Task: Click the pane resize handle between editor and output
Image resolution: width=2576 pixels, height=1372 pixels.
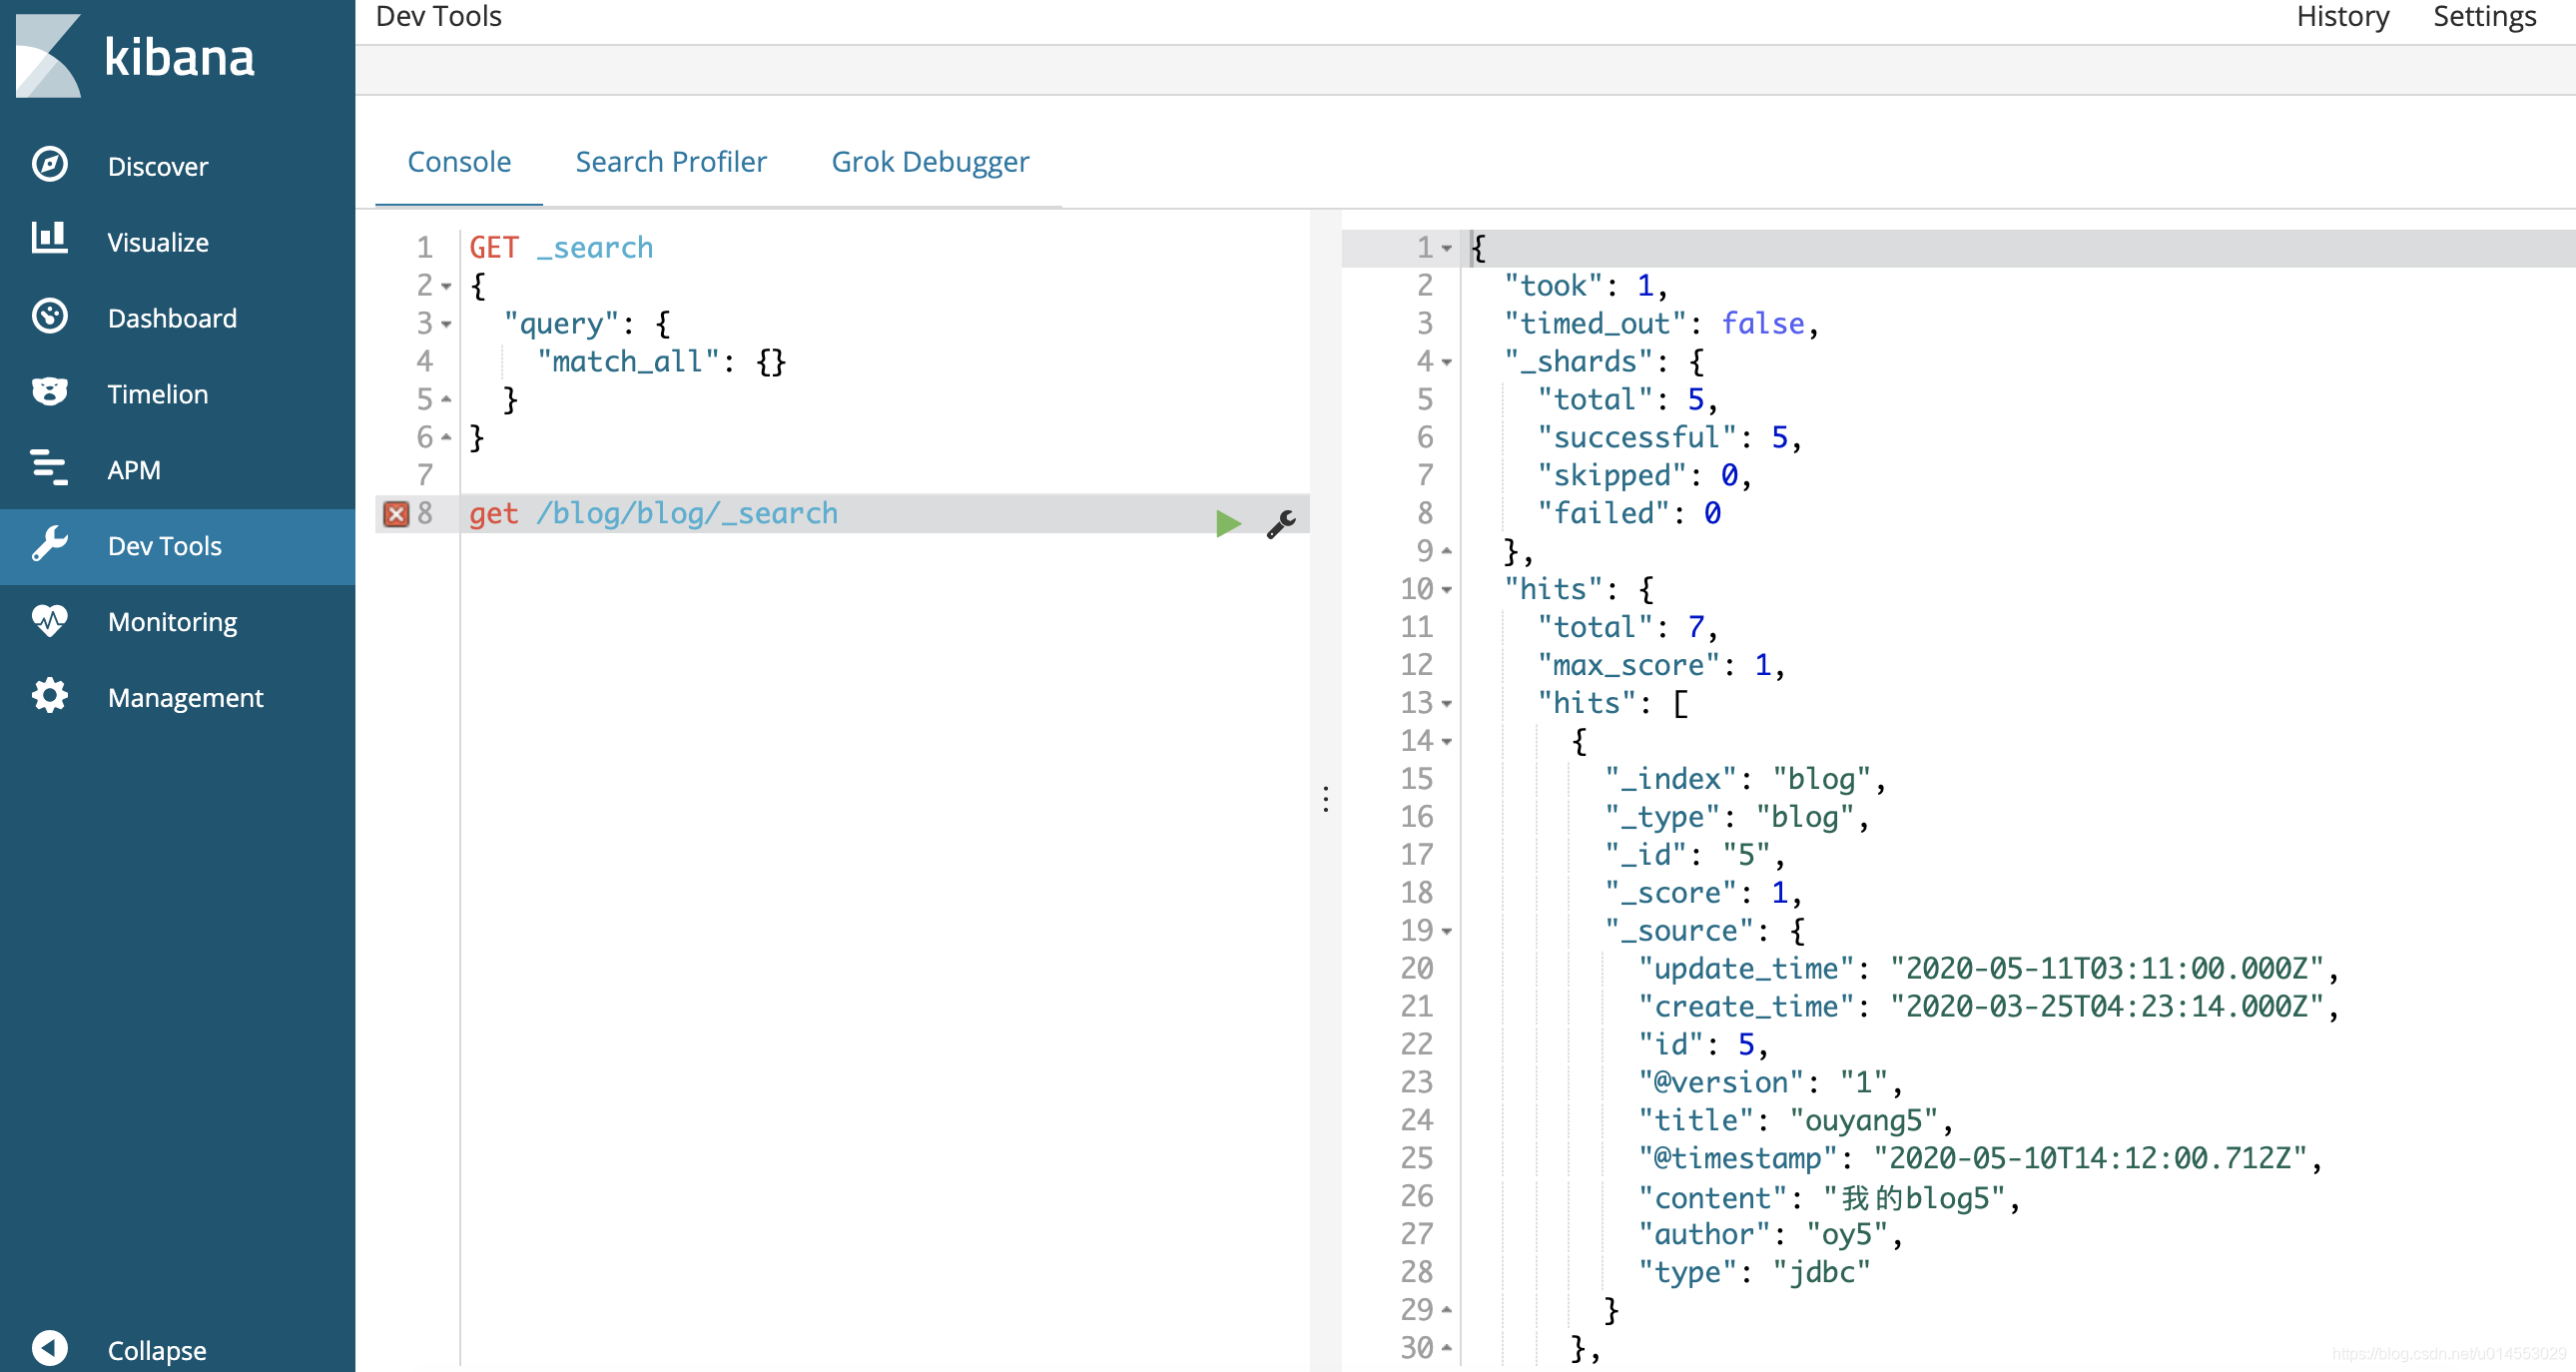Action: click(x=1325, y=799)
